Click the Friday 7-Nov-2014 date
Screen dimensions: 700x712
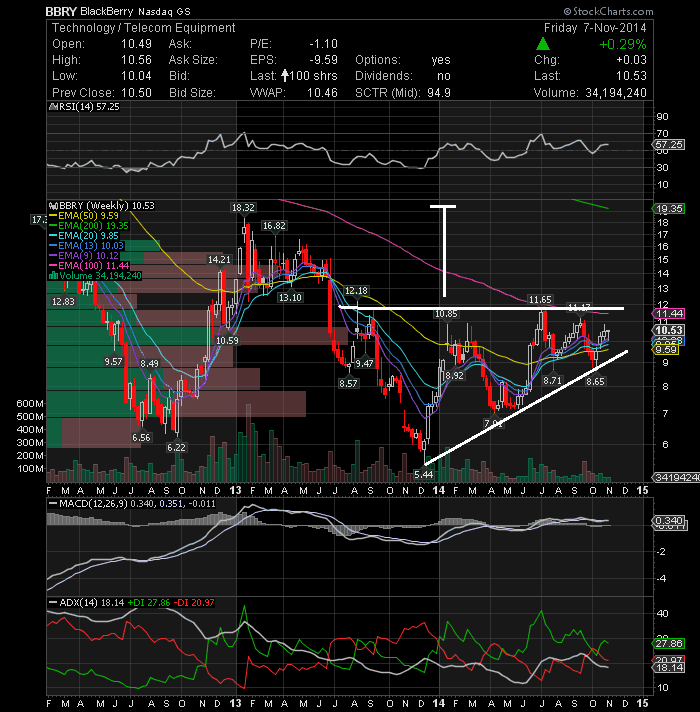point(595,28)
